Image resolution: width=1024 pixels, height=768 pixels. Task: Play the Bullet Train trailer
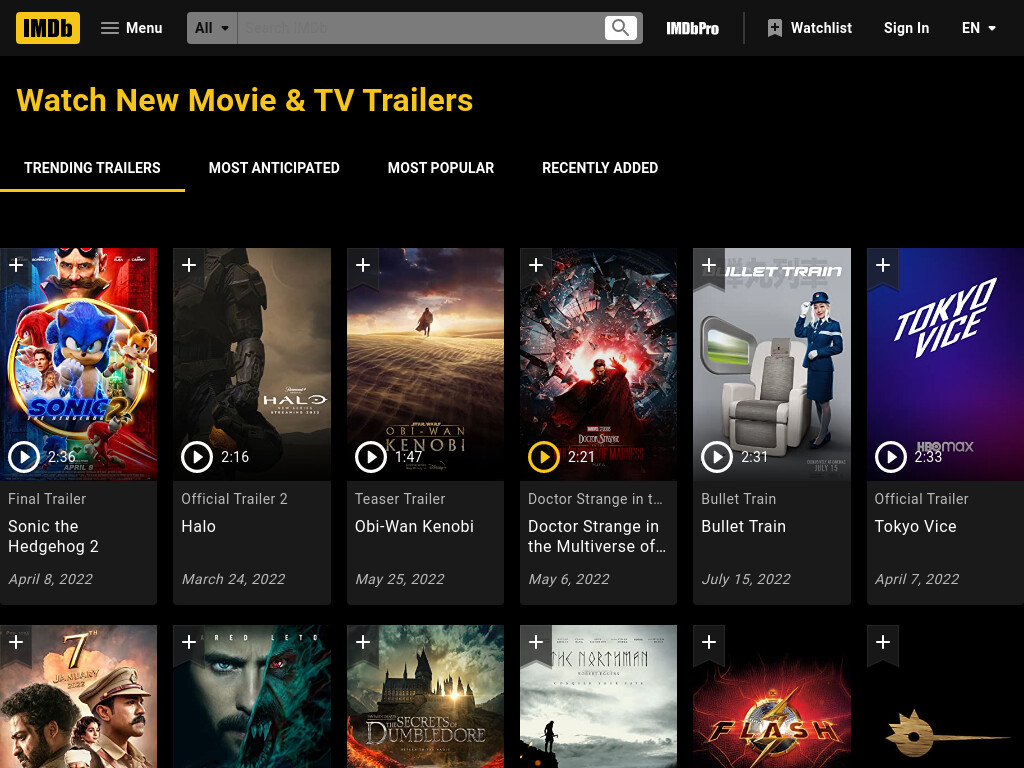717,457
